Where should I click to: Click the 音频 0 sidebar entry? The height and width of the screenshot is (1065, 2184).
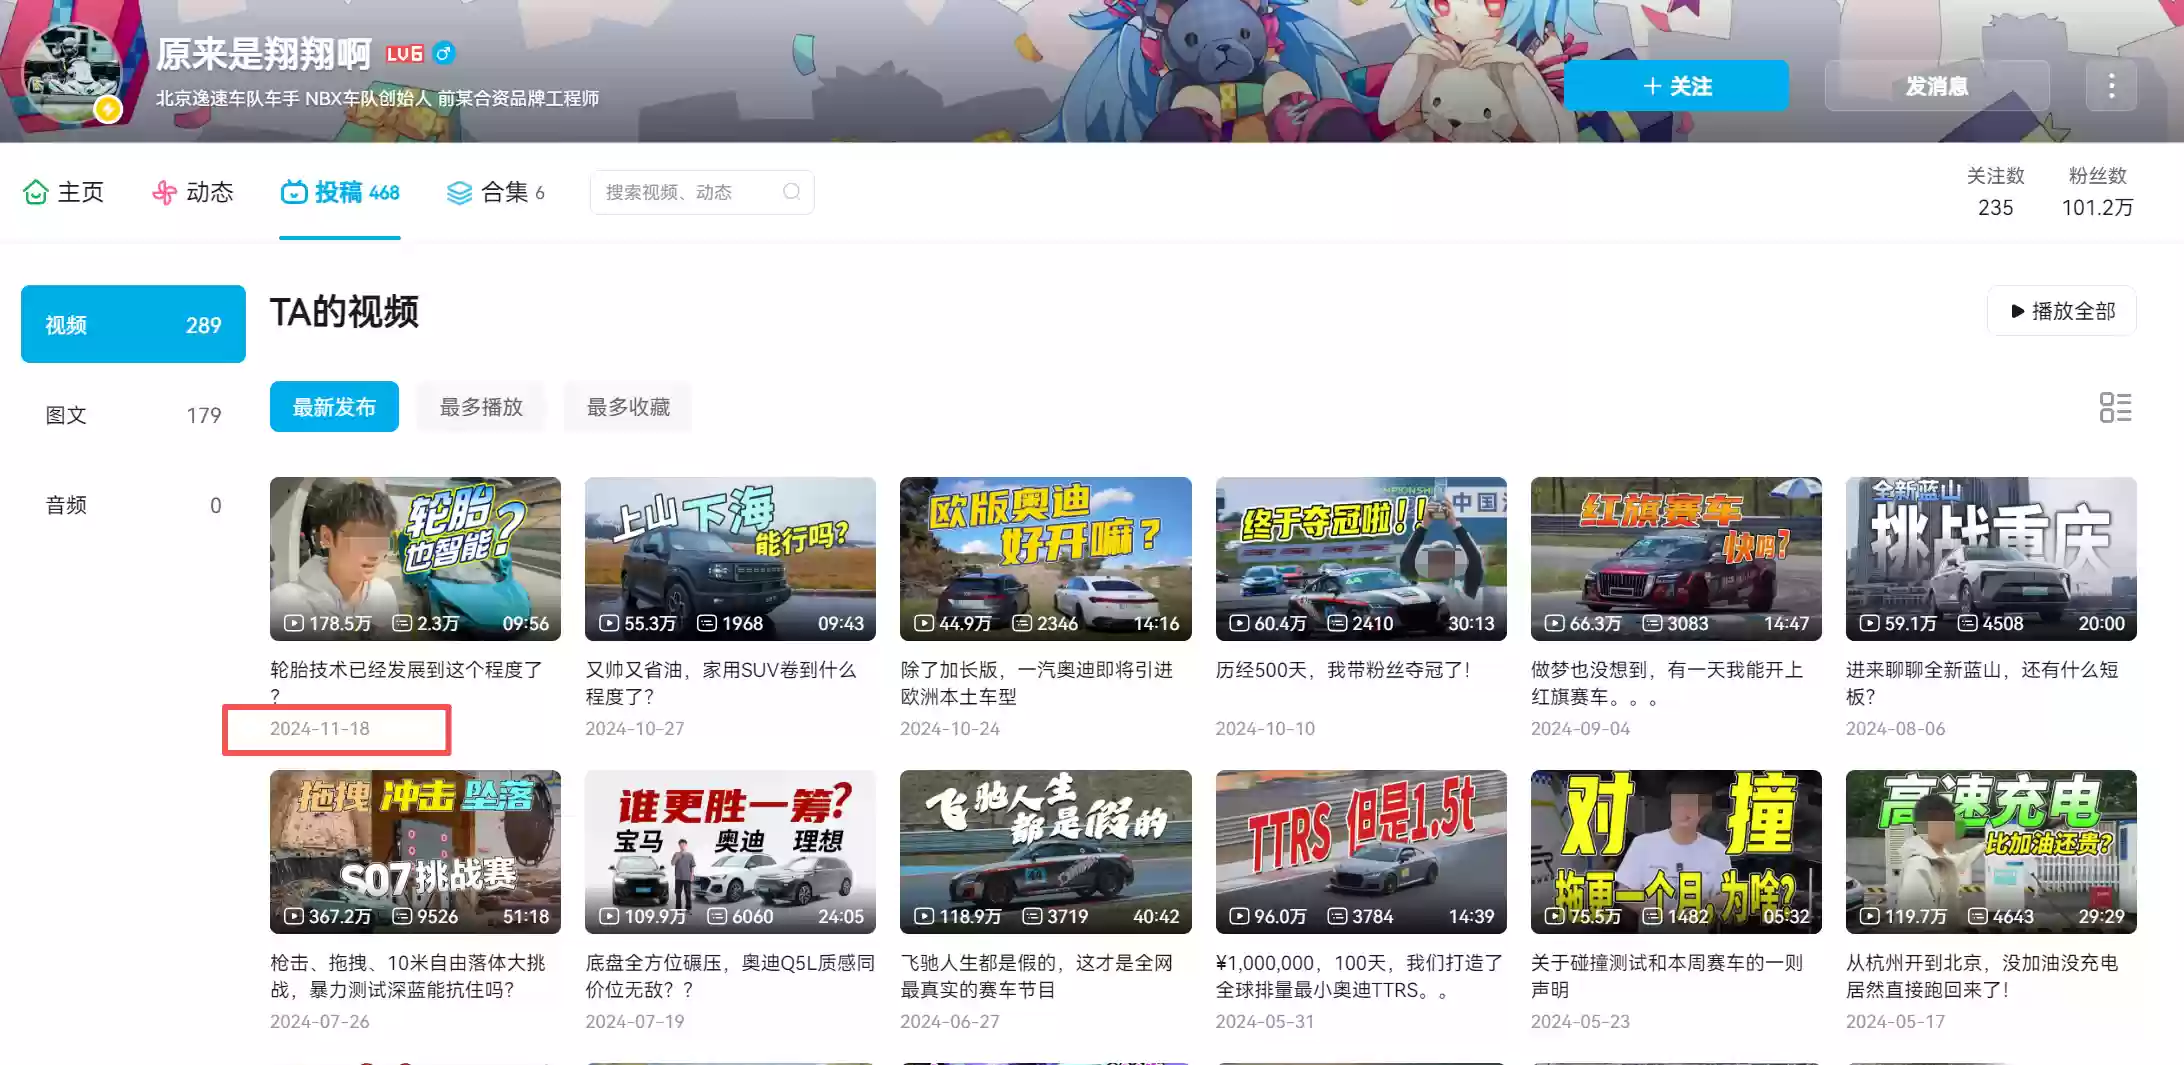[x=132, y=505]
